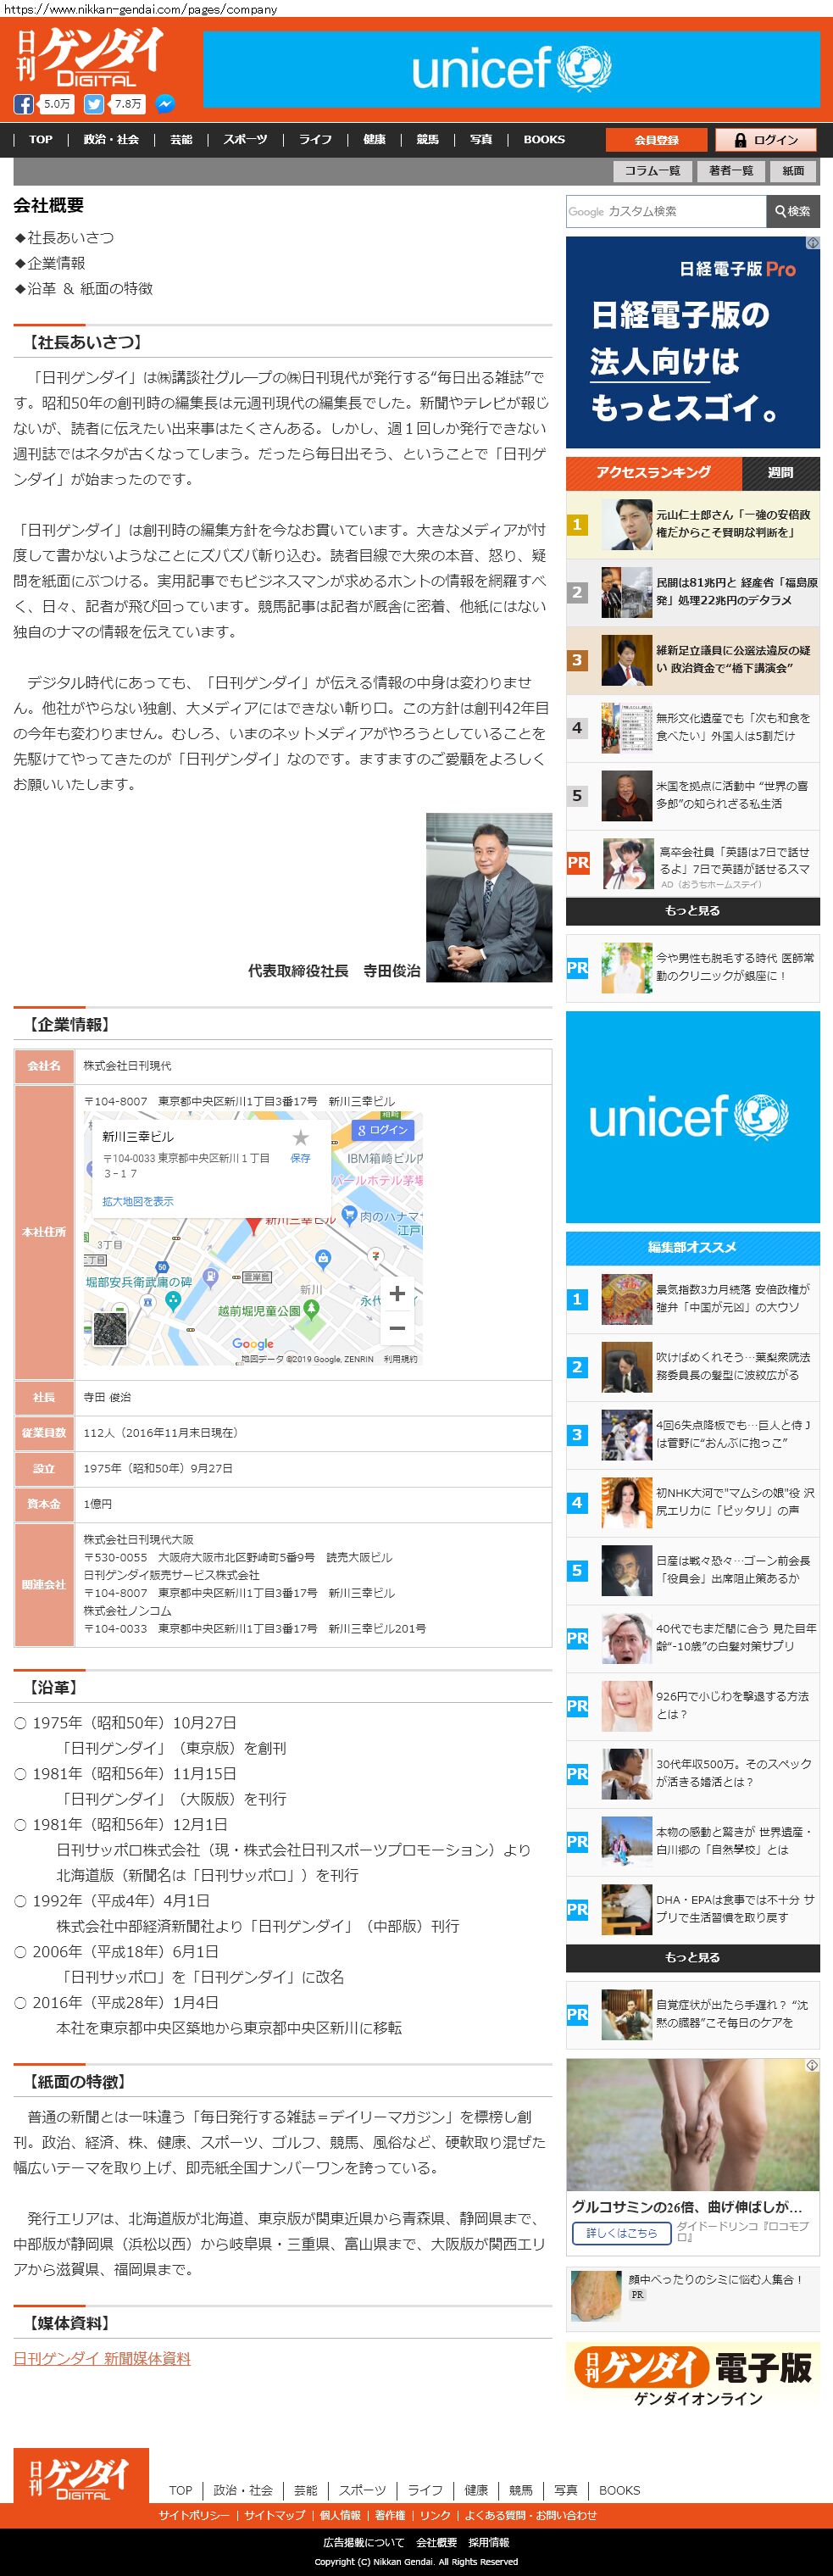Screen dimensions: 833x2576
Task: Click the Twitter share icon
Action: pyautogui.click(x=94, y=104)
